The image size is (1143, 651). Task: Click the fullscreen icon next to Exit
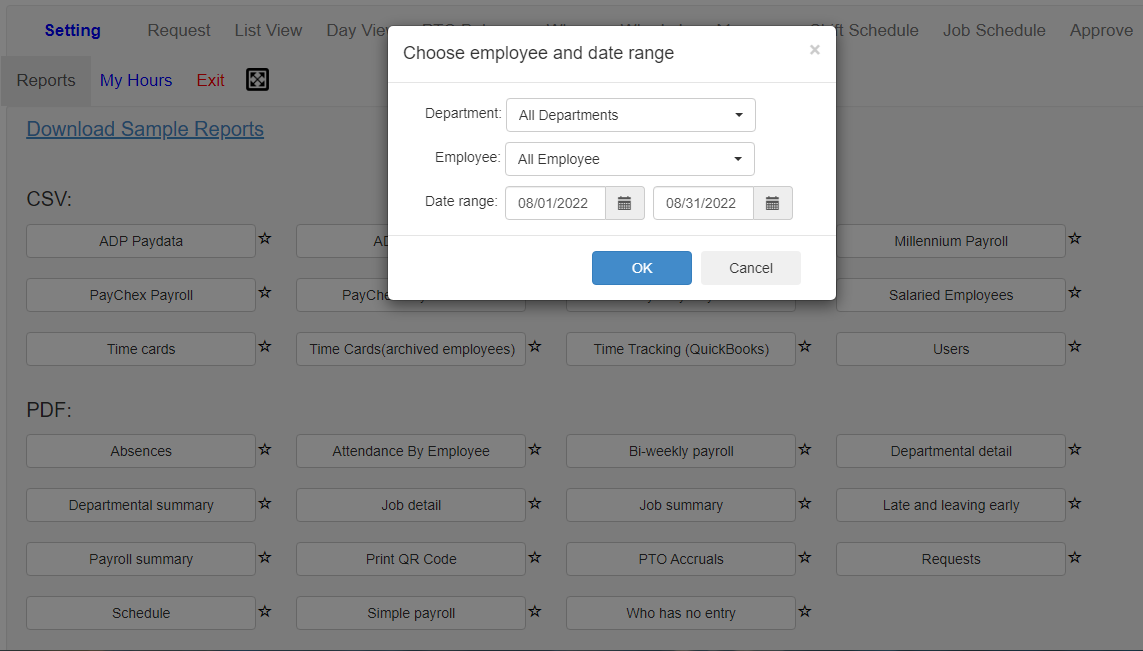click(x=257, y=80)
